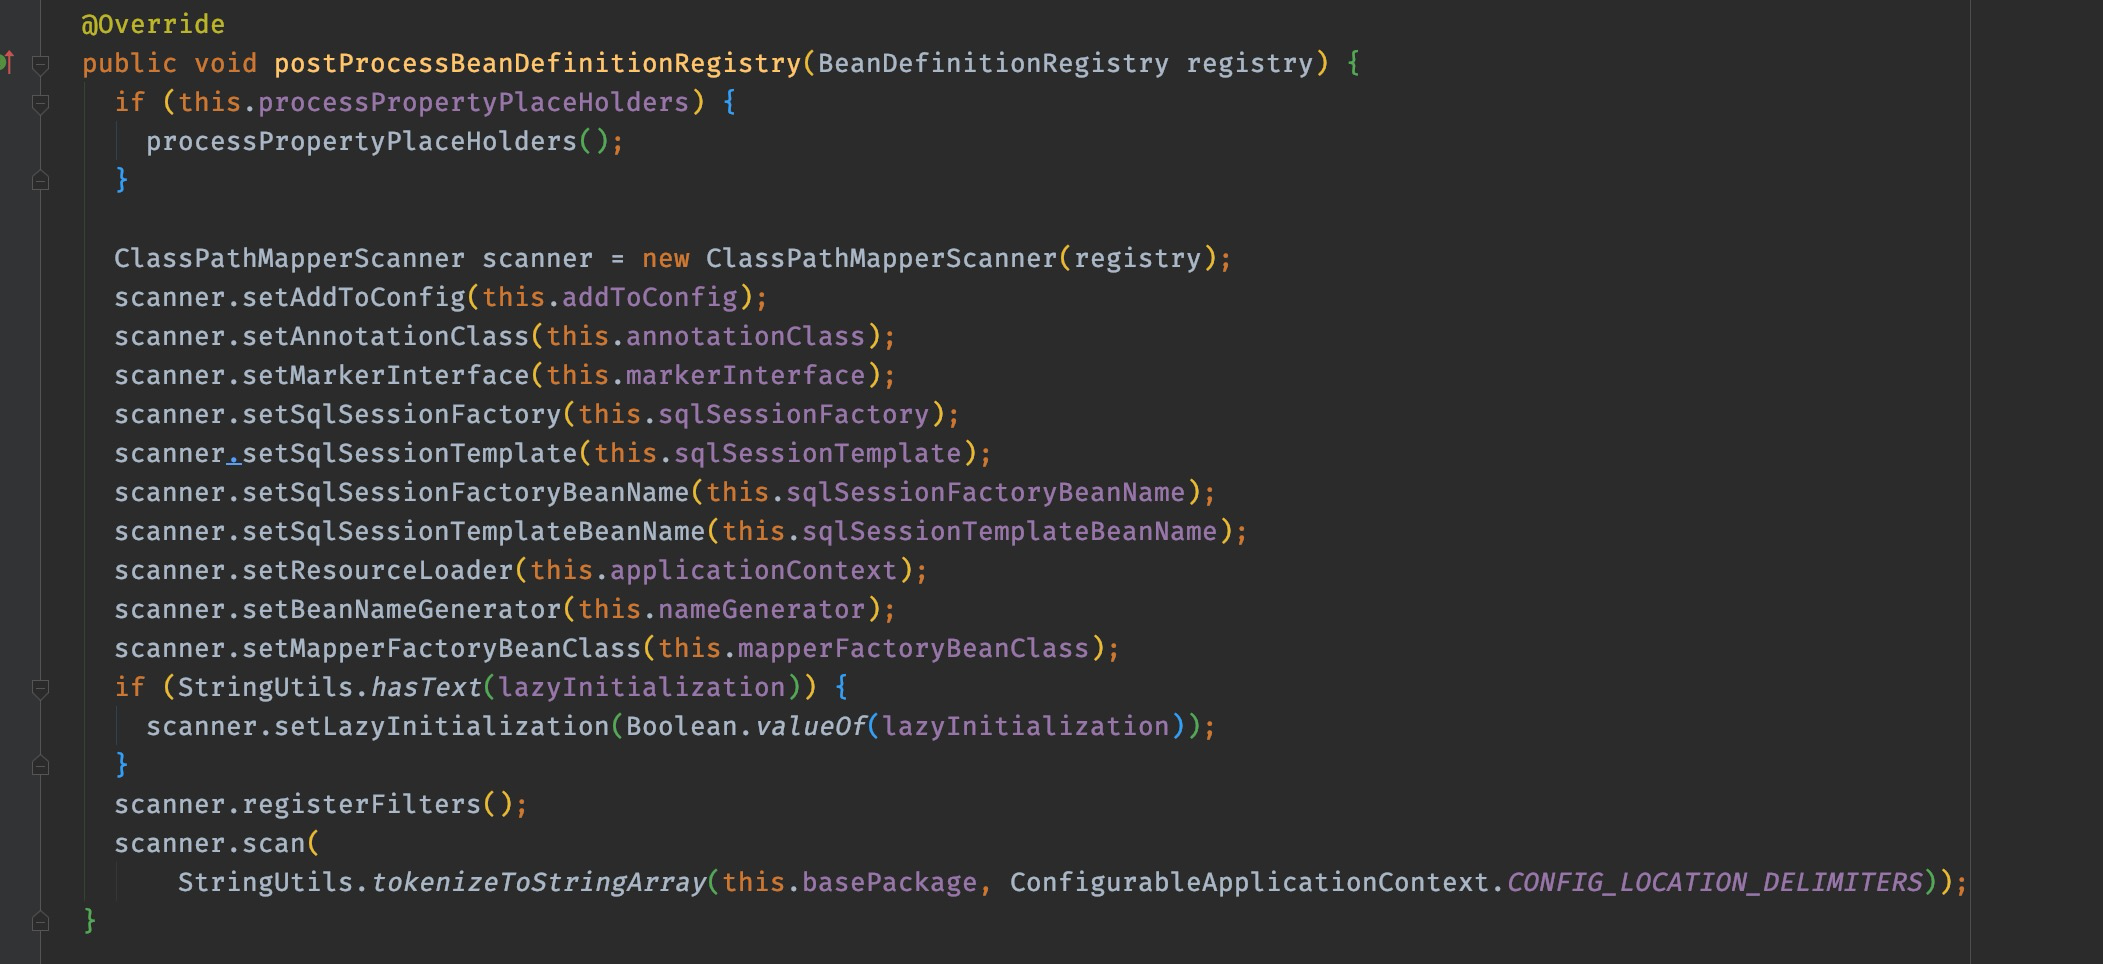Click the purple applicationContext field reference
This screenshot has height=964, width=2103.
coord(753,570)
